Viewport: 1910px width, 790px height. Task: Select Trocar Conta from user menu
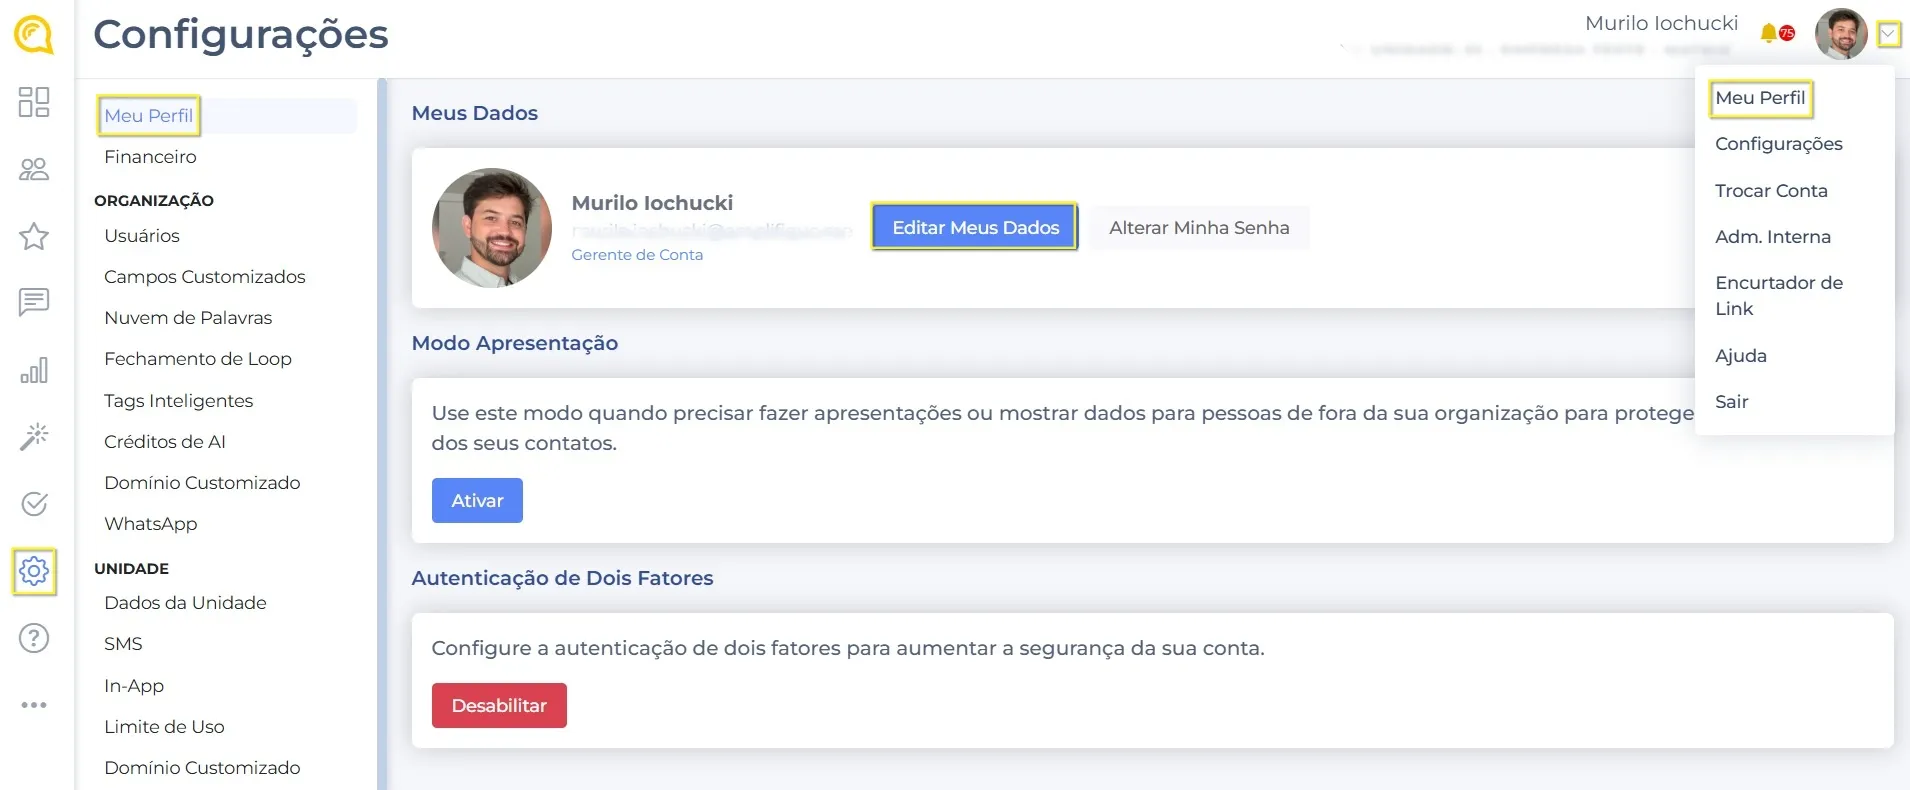click(1771, 191)
